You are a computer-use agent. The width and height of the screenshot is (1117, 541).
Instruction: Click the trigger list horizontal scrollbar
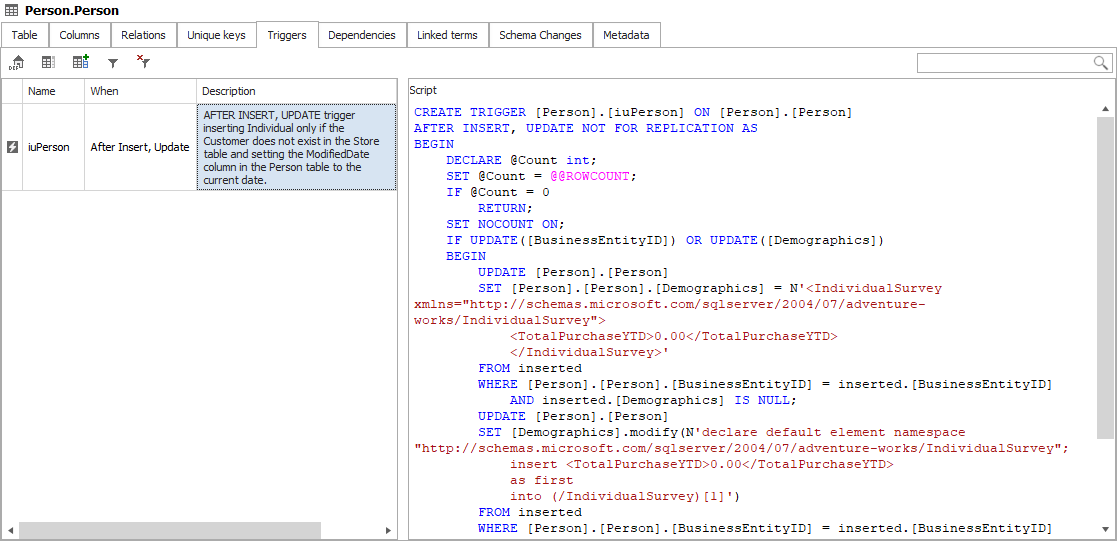[170, 530]
